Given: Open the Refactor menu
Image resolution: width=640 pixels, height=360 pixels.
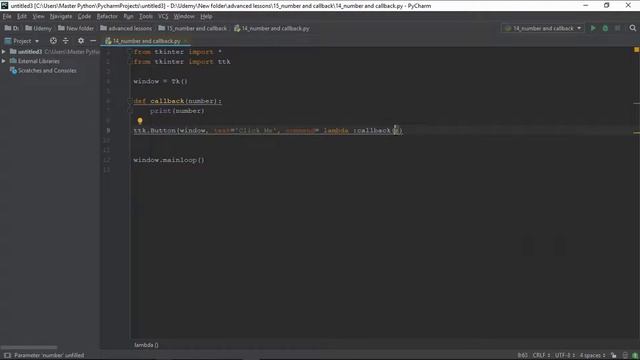Looking at the screenshot, I should tap(107, 16).
